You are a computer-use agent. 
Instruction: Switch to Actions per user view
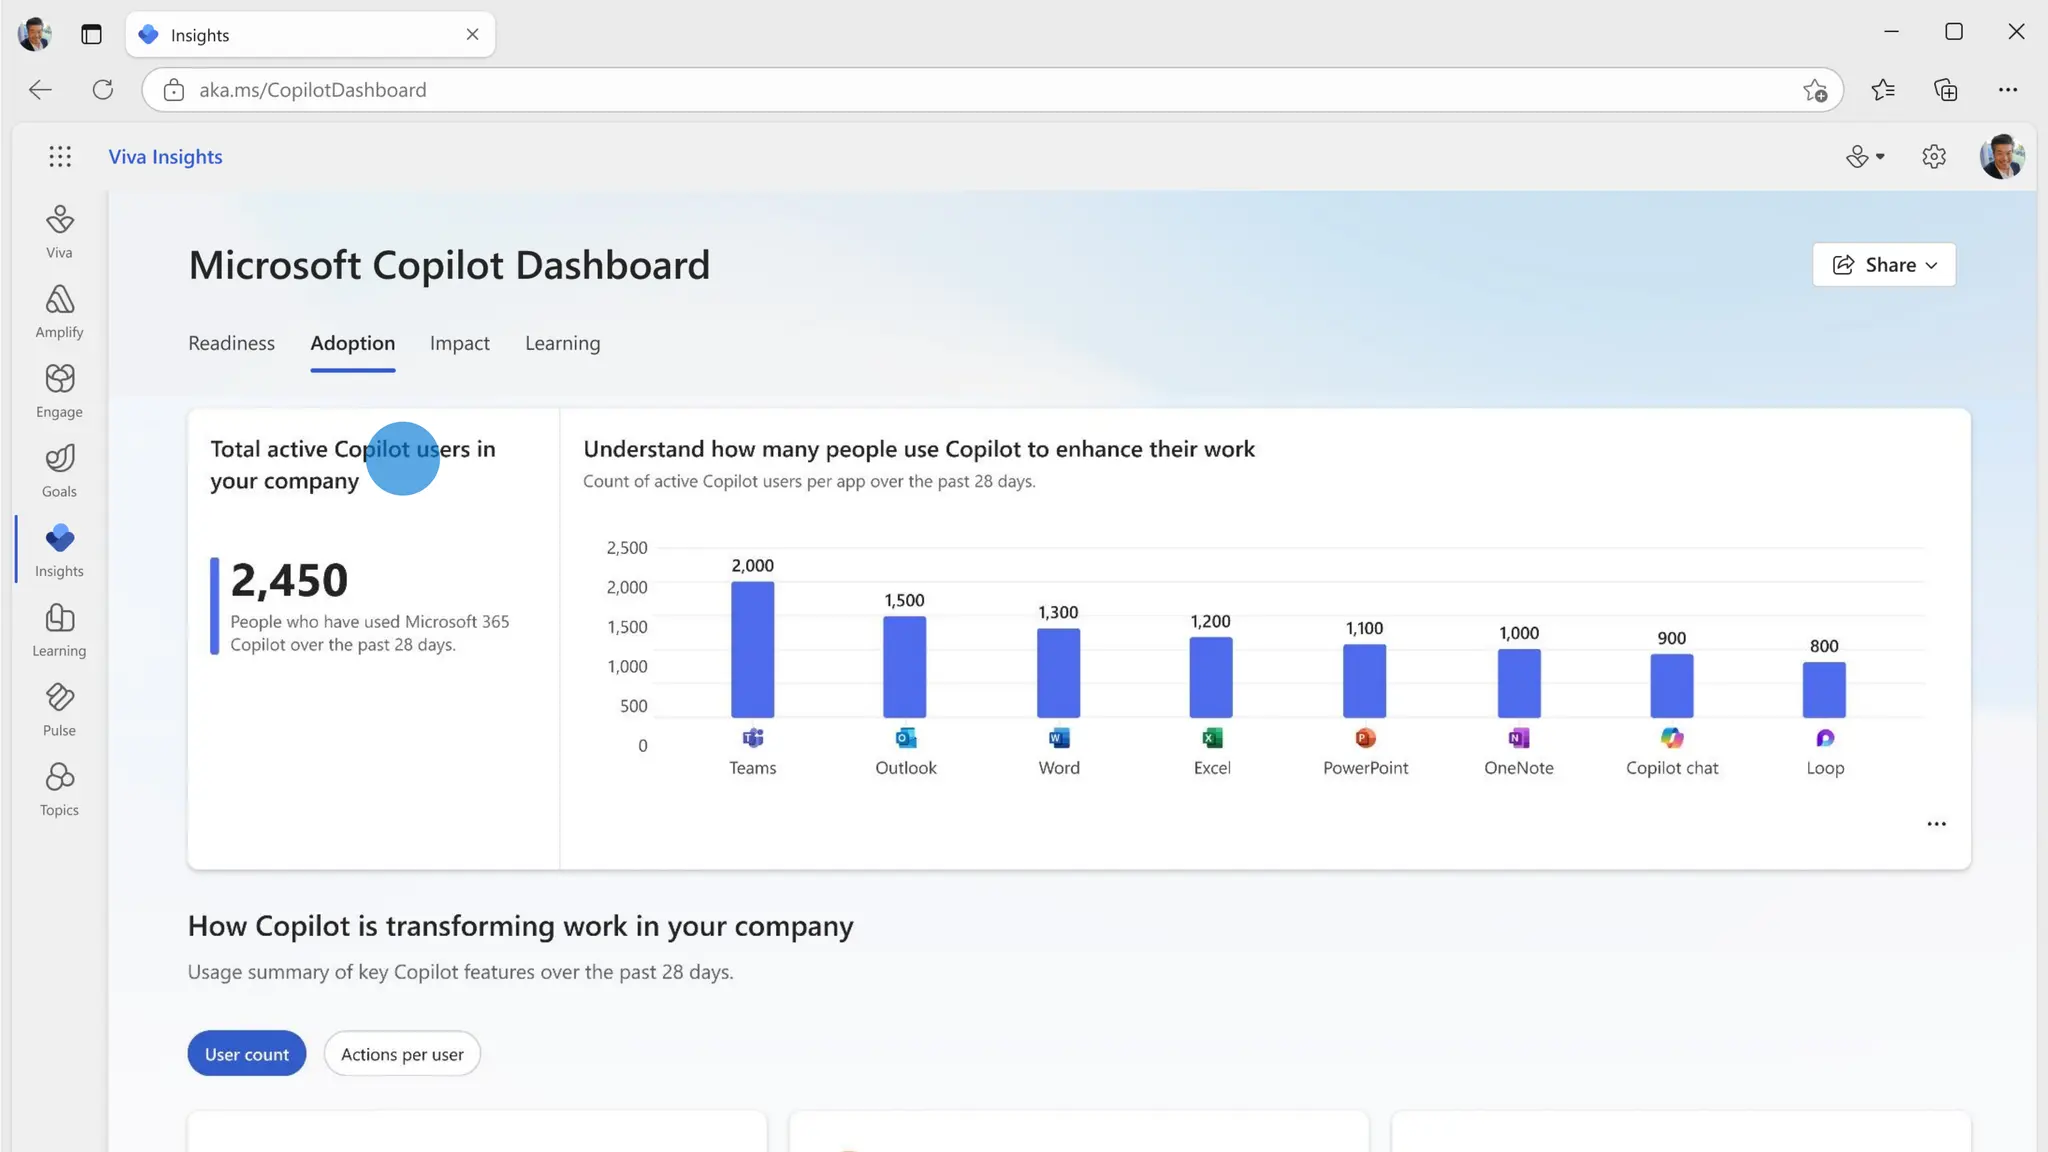pos(402,1054)
